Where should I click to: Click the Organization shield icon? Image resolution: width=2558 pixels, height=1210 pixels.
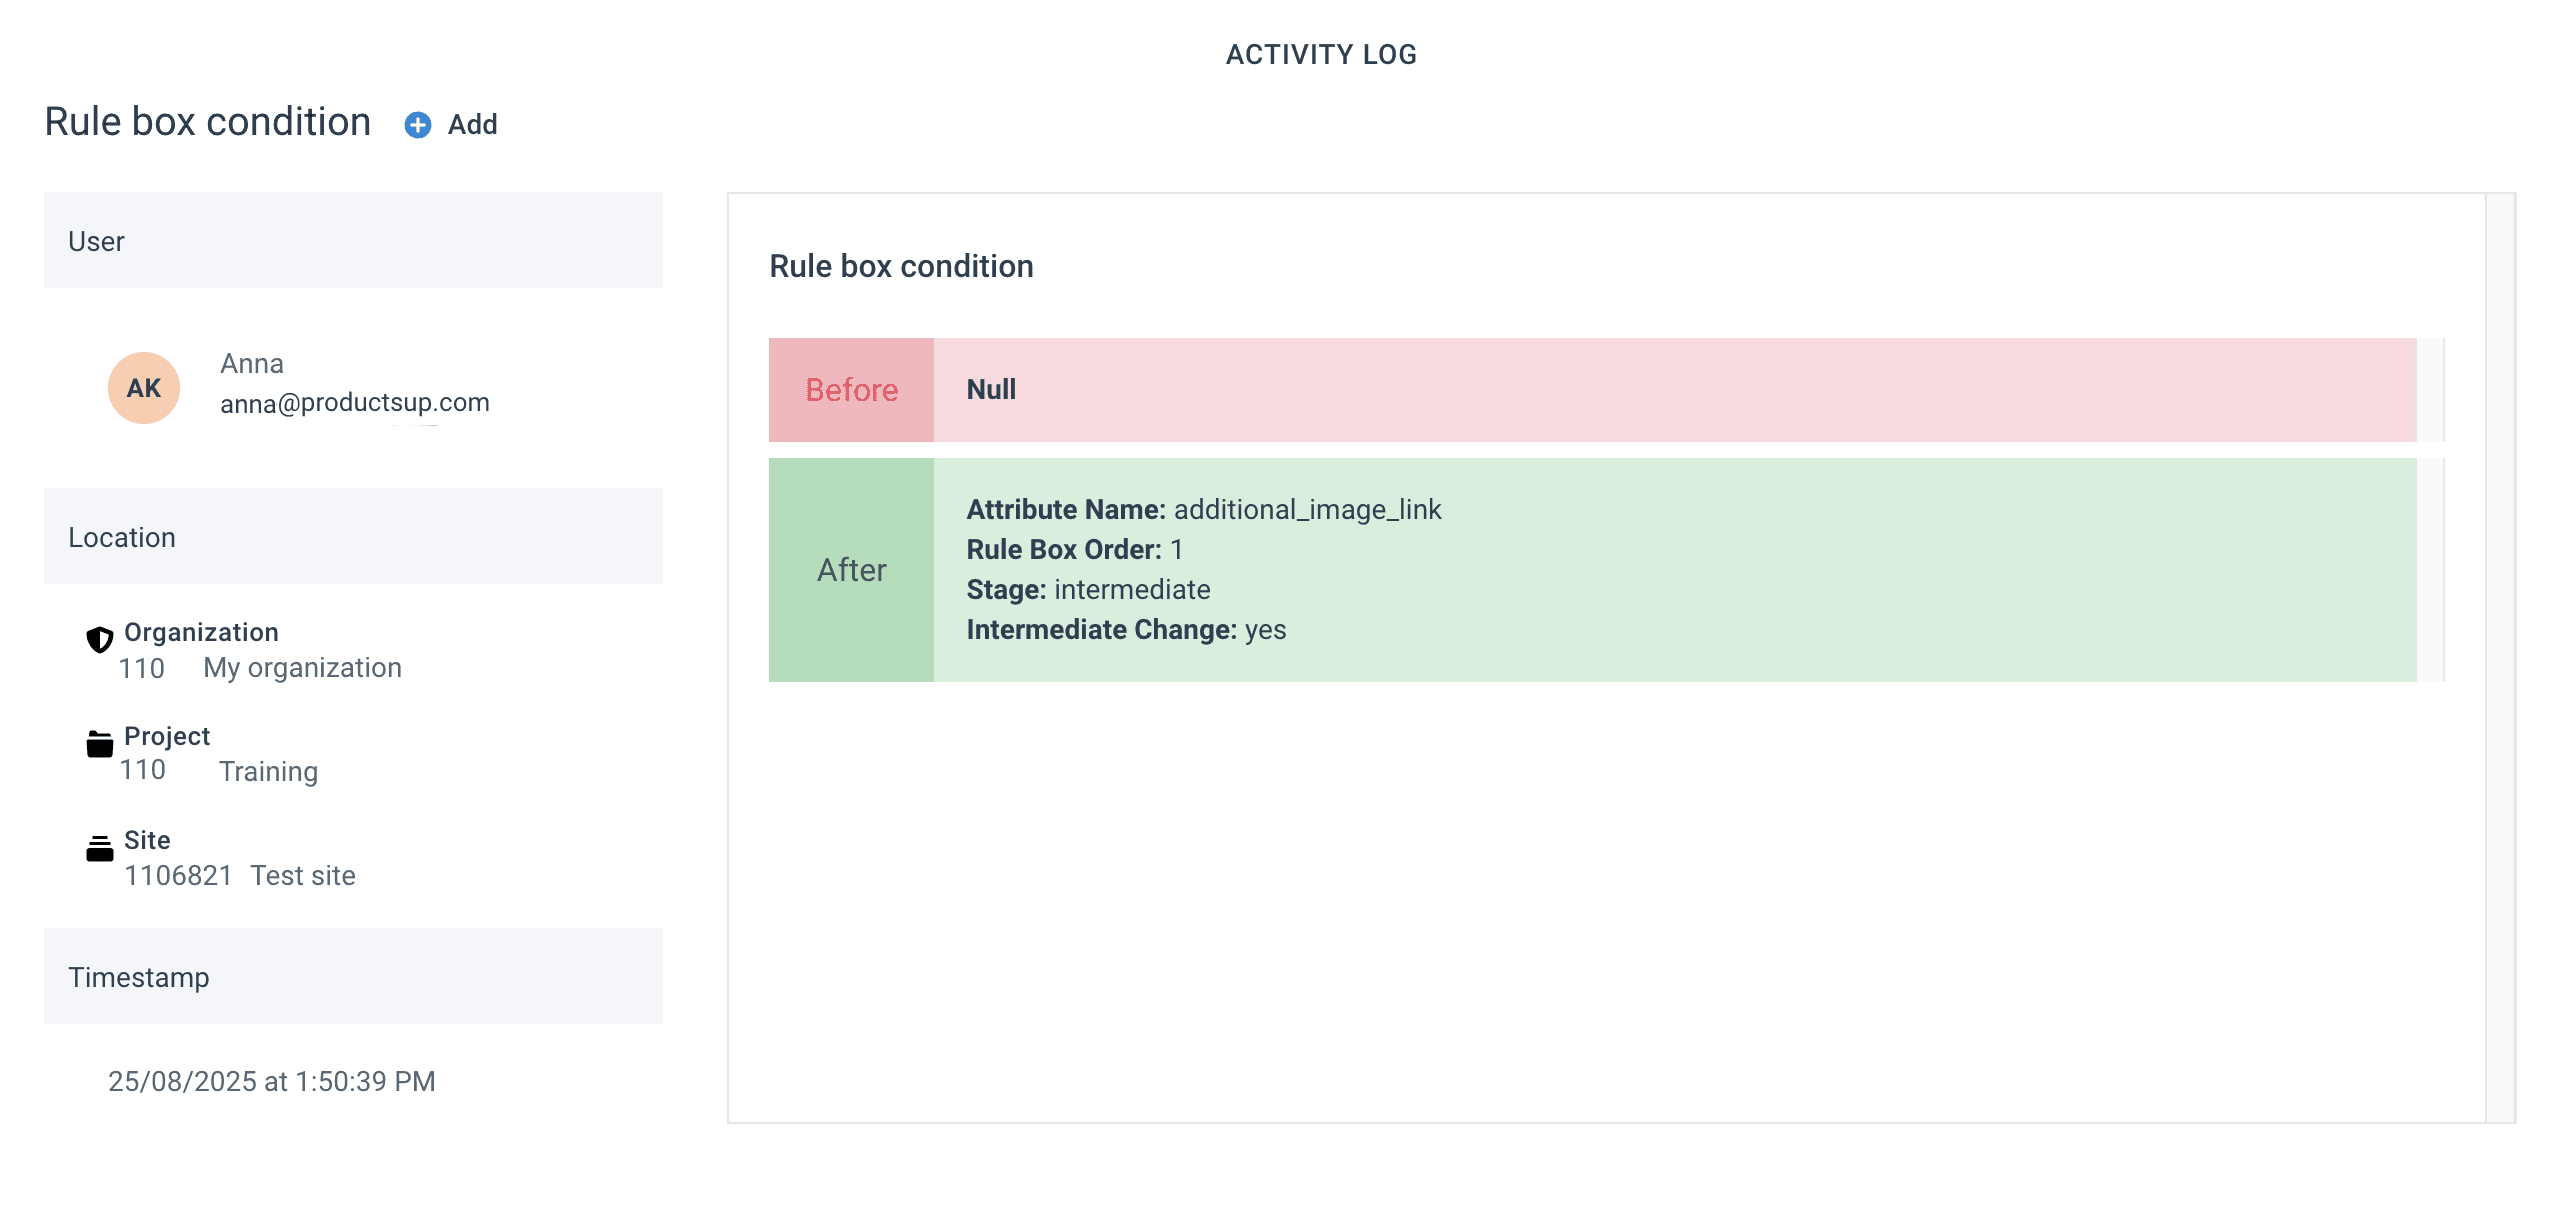click(100, 639)
